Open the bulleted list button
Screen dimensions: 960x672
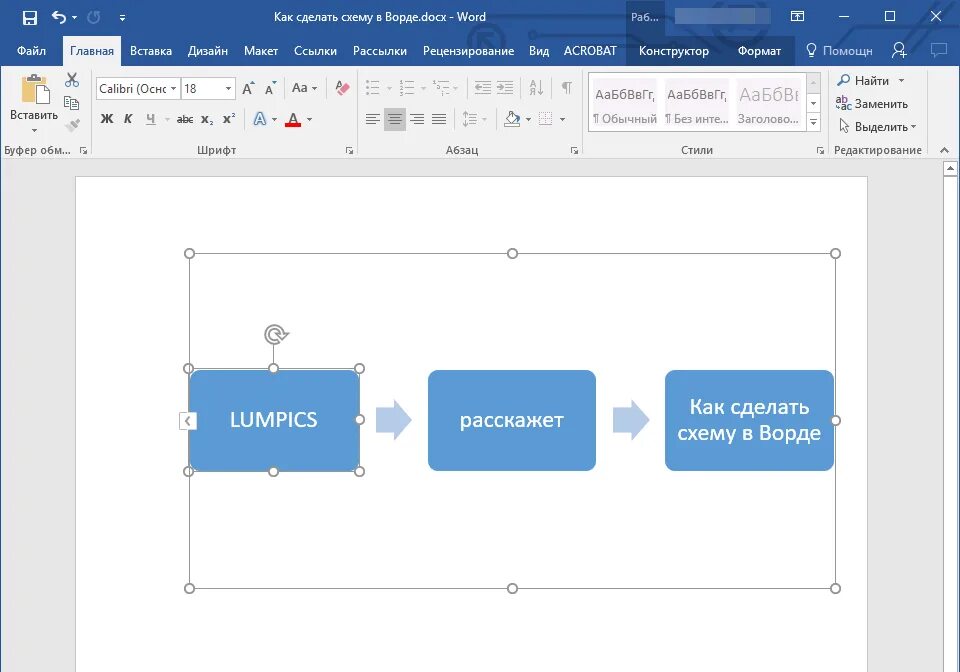pos(373,88)
